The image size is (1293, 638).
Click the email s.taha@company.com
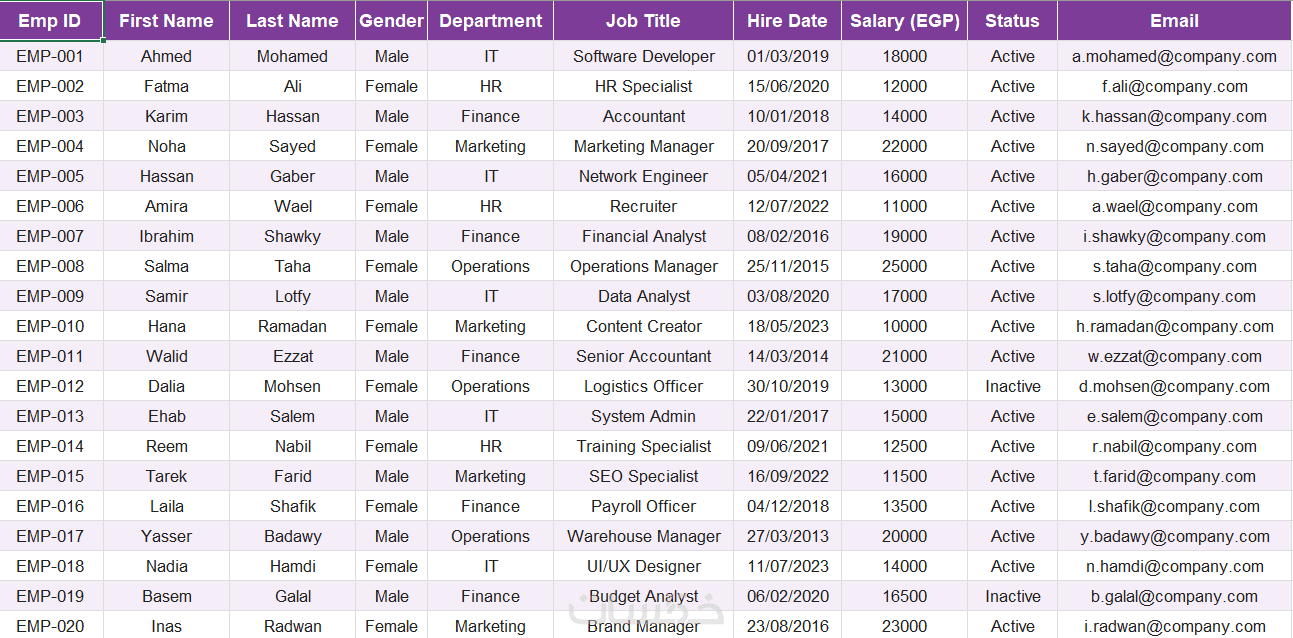[1174, 266]
